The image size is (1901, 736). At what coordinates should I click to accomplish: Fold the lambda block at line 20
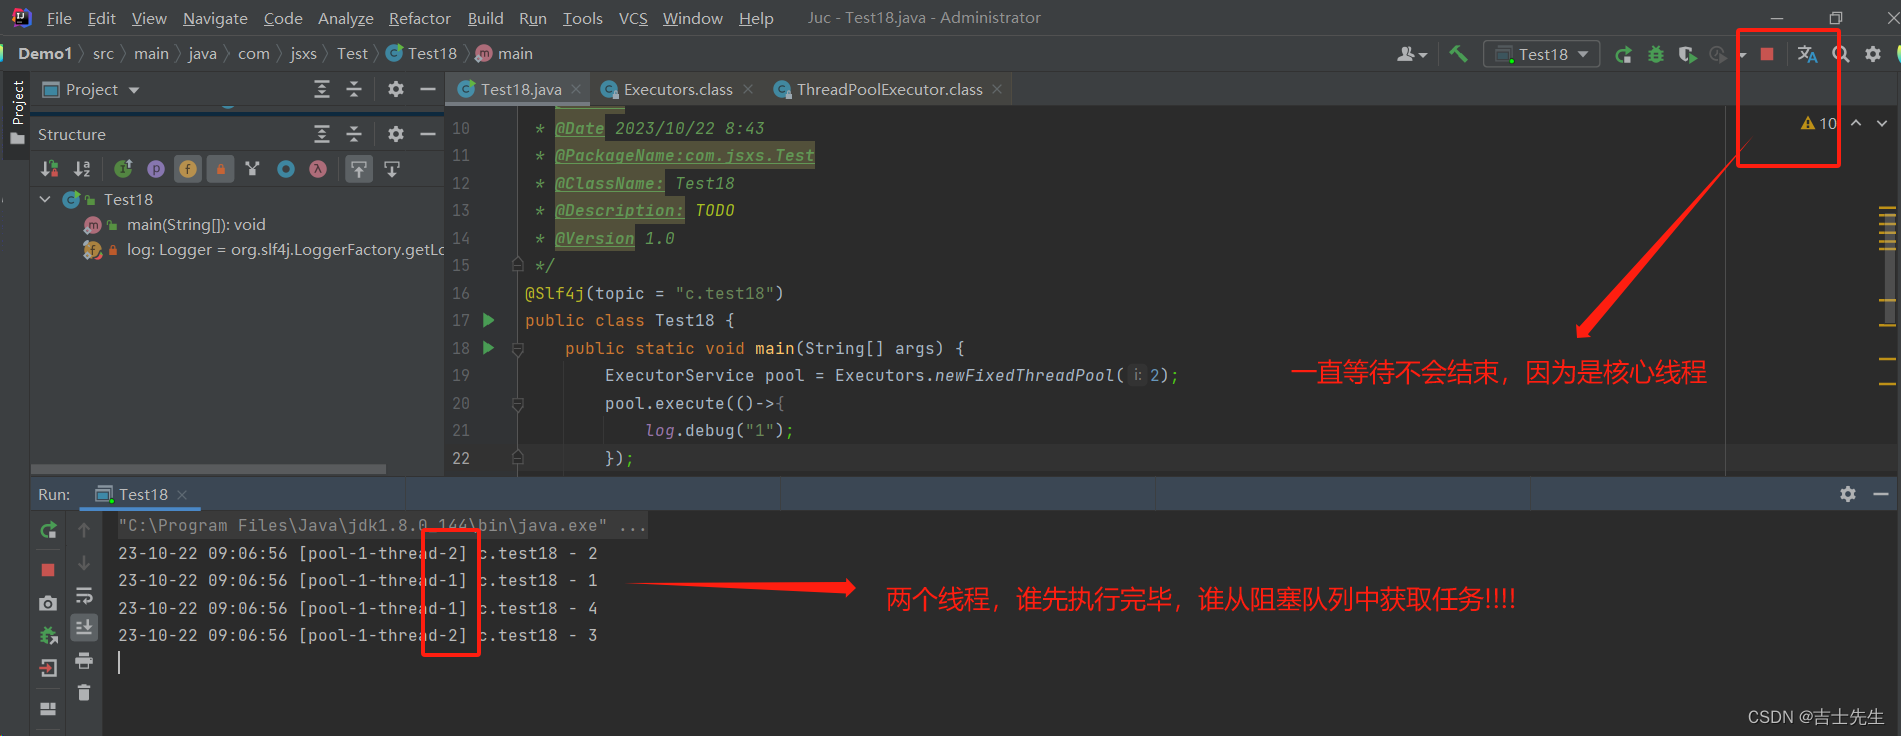(518, 403)
